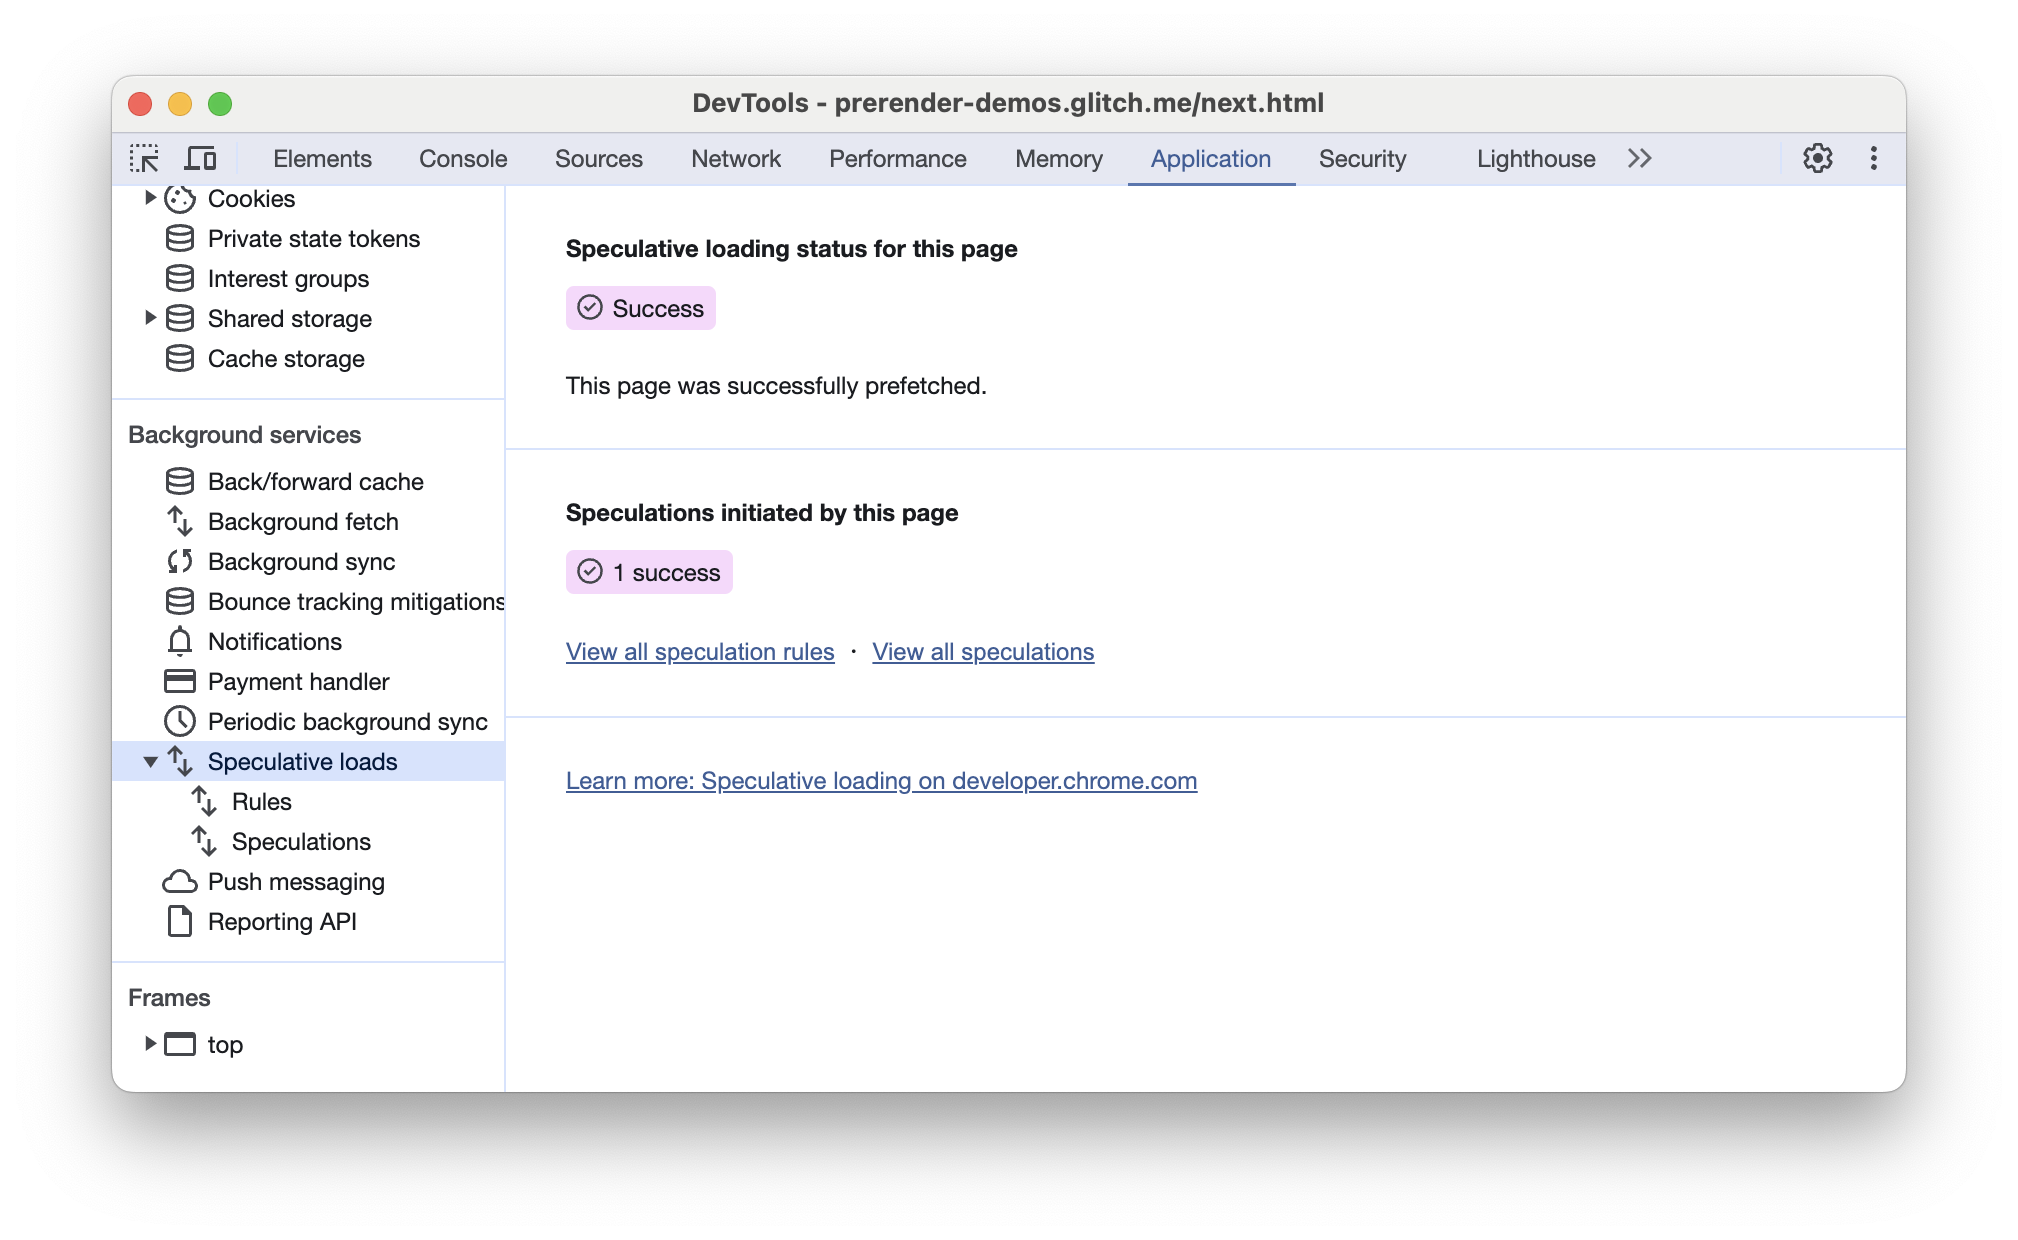Screen dimensions: 2018x1240
Task: Click View all speculations link
Action: pos(983,652)
